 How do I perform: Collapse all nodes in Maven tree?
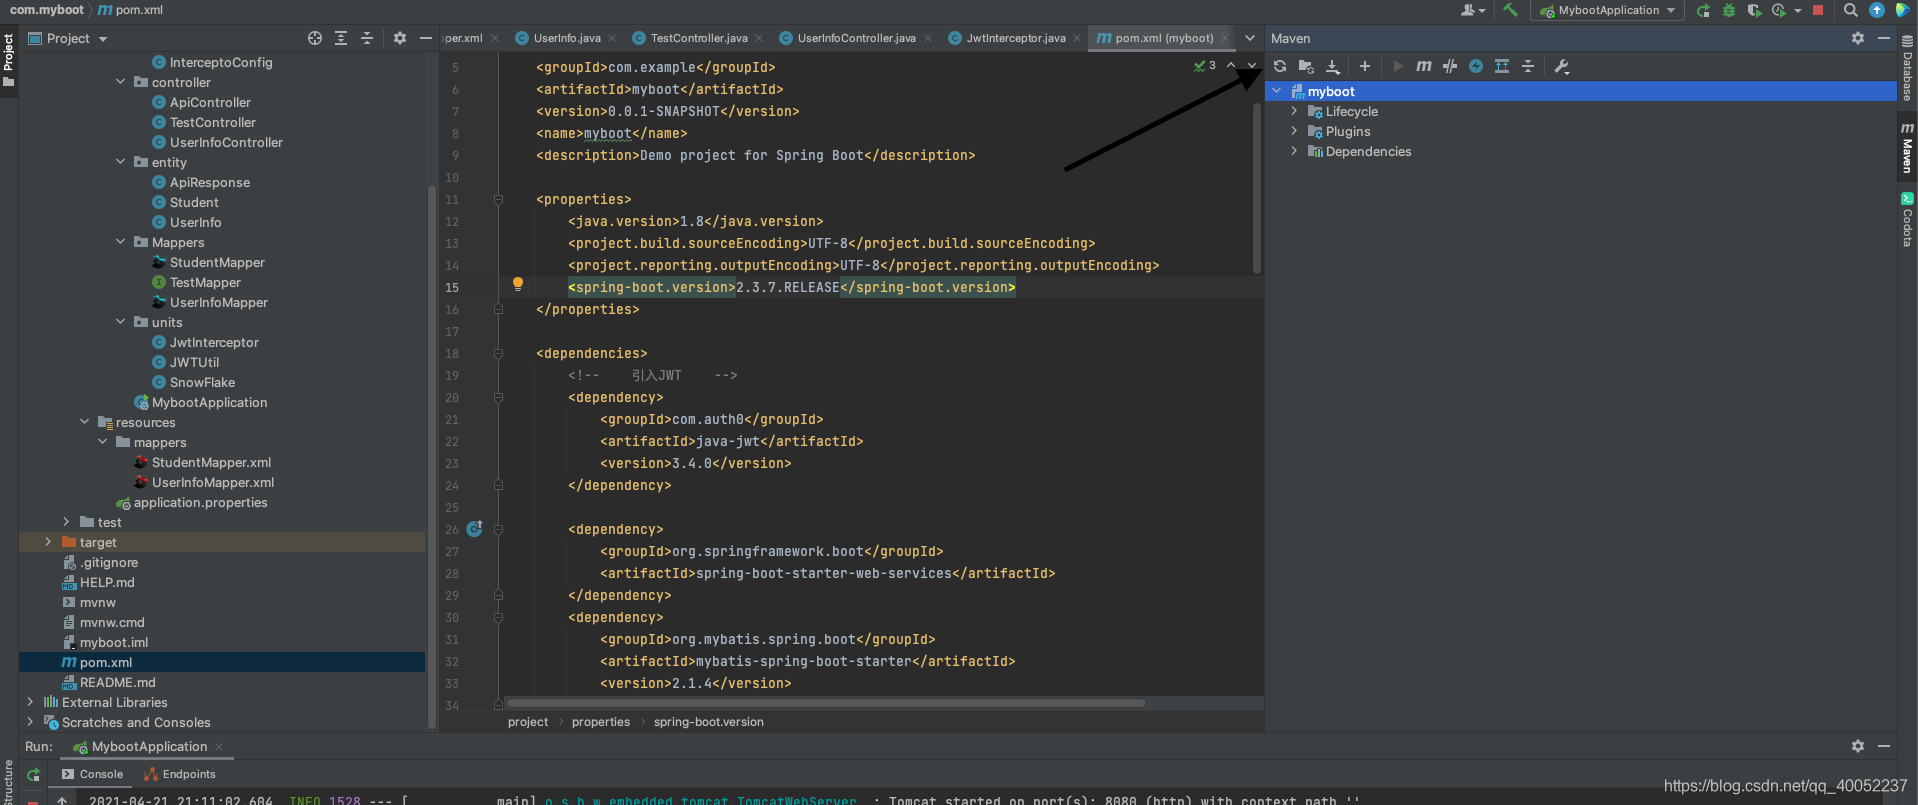pyautogui.click(x=1527, y=66)
